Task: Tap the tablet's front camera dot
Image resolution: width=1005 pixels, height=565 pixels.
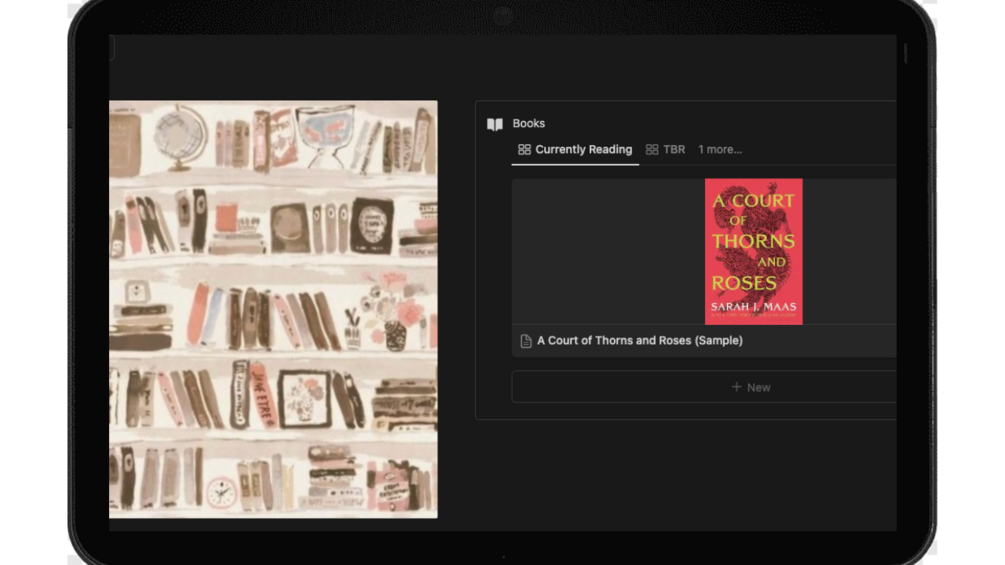Action: pos(502,16)
